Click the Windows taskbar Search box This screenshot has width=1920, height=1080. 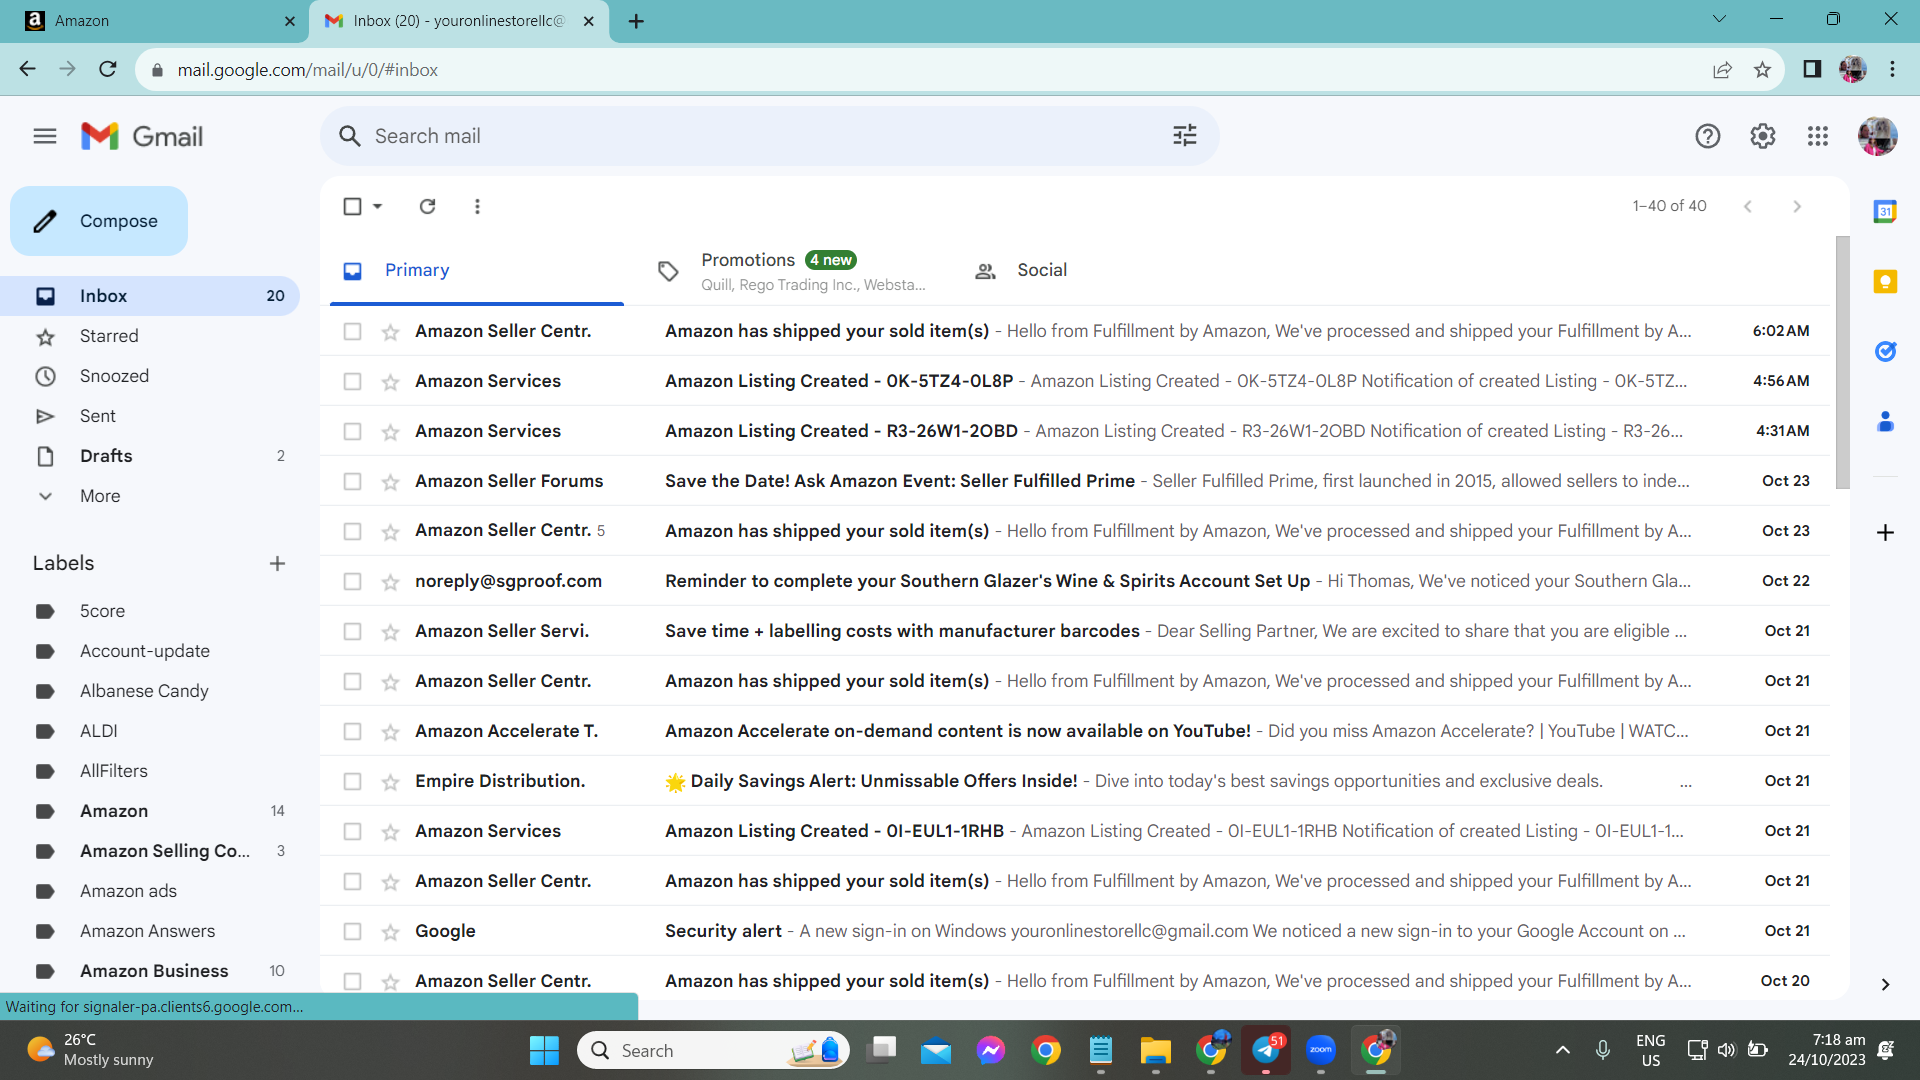713,1050
